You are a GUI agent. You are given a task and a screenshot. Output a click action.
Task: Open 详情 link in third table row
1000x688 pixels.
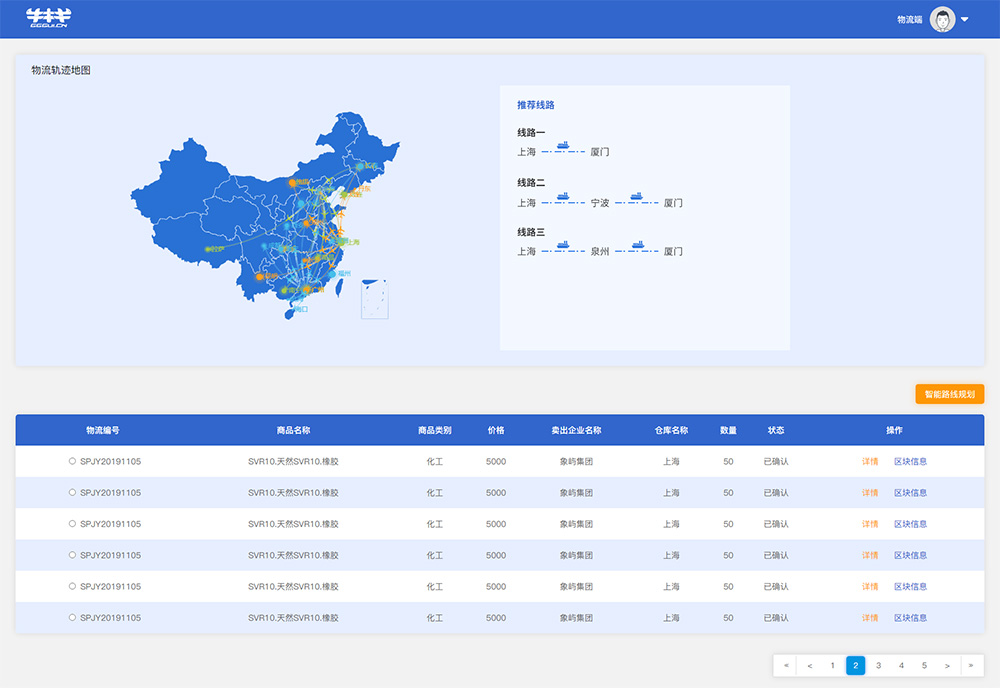870,524
